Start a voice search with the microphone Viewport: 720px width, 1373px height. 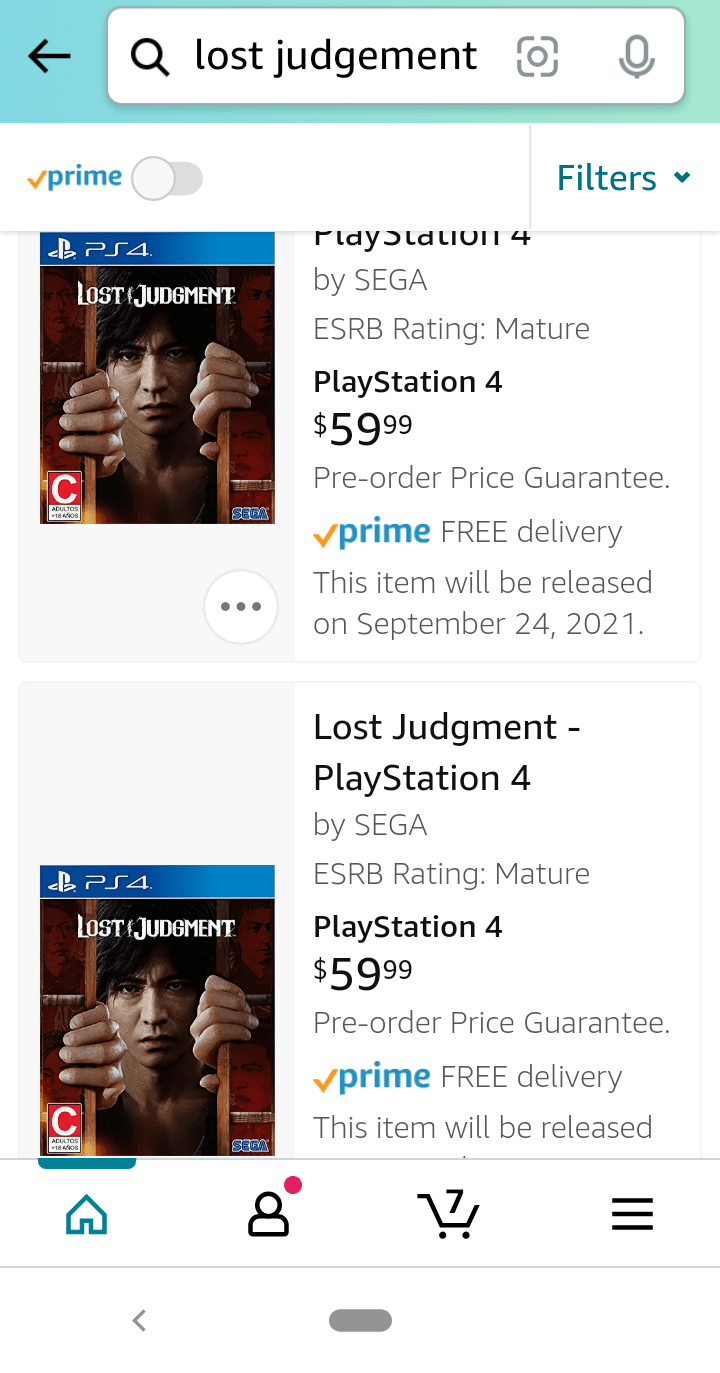636,57
